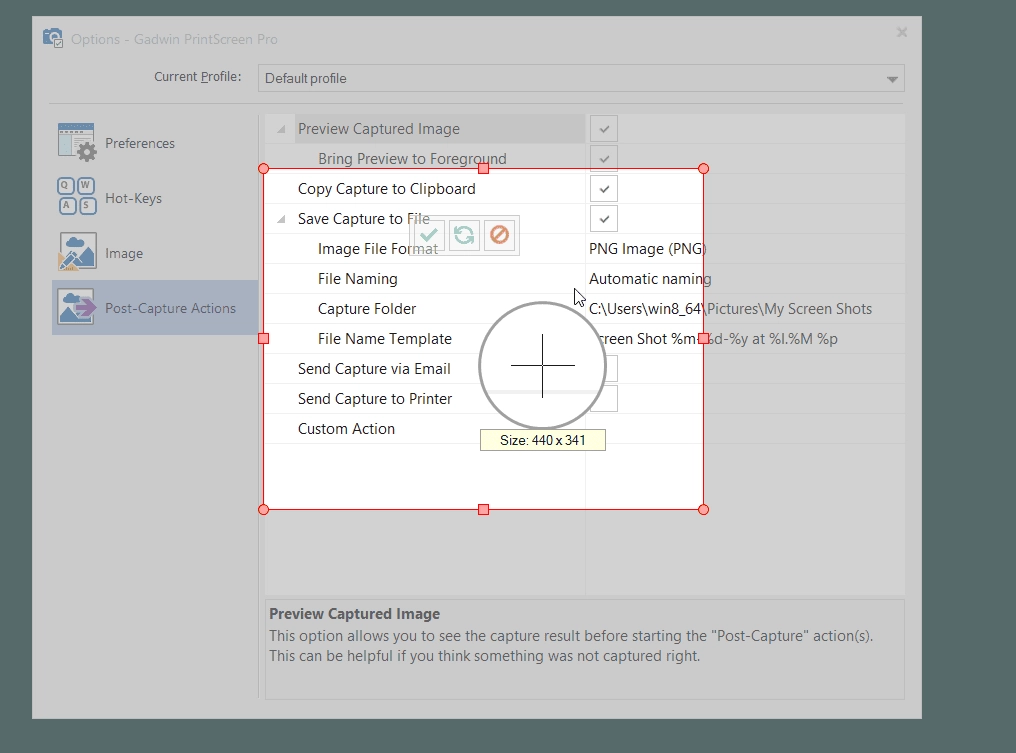Select the Hot-Keys label in sidebar
Screen dimensions: 1016x753
point(133,198)
